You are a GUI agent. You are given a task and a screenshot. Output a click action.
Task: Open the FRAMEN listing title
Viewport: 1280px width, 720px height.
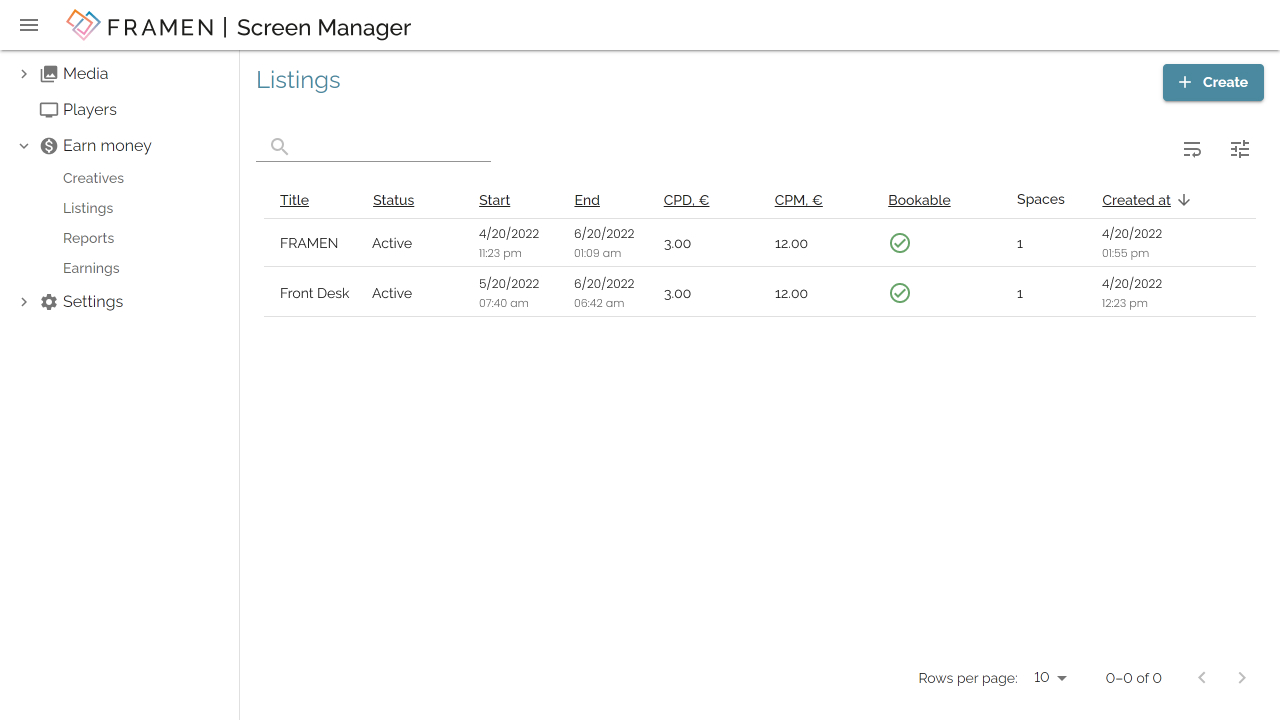pyautogui.click(x=309, y=243)
